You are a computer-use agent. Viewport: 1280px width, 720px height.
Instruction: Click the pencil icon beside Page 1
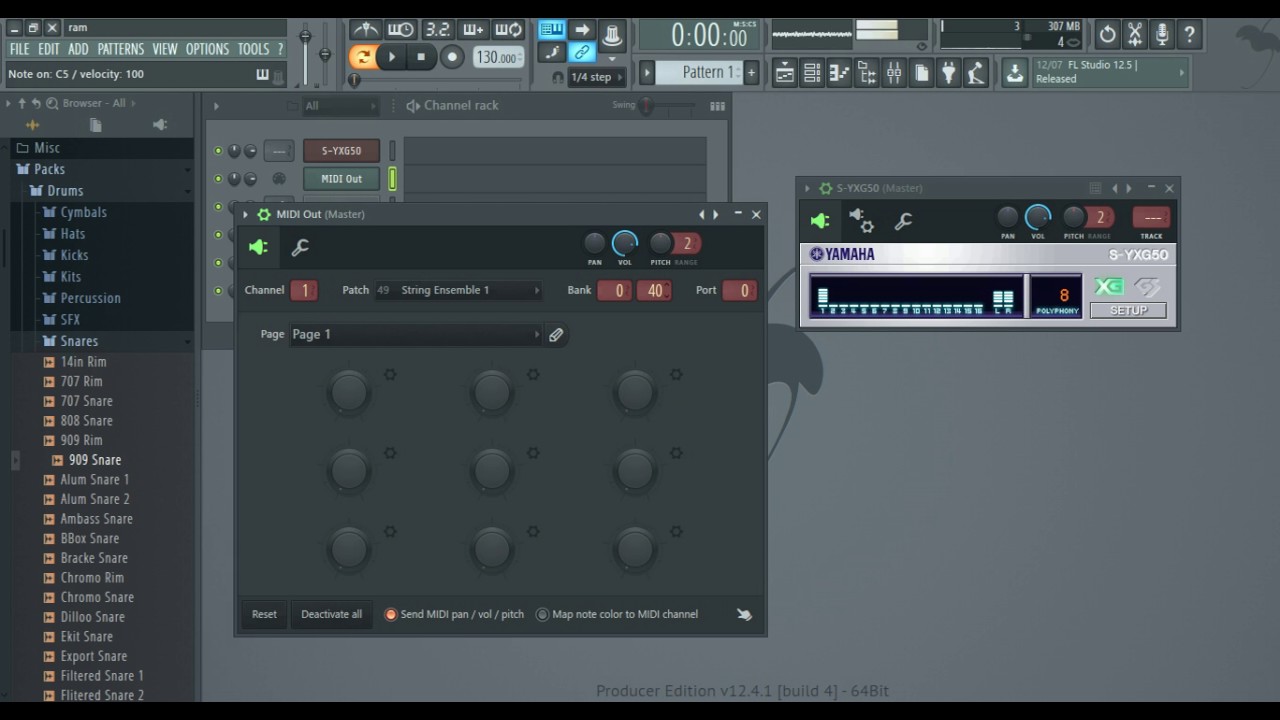pos(556,335)
